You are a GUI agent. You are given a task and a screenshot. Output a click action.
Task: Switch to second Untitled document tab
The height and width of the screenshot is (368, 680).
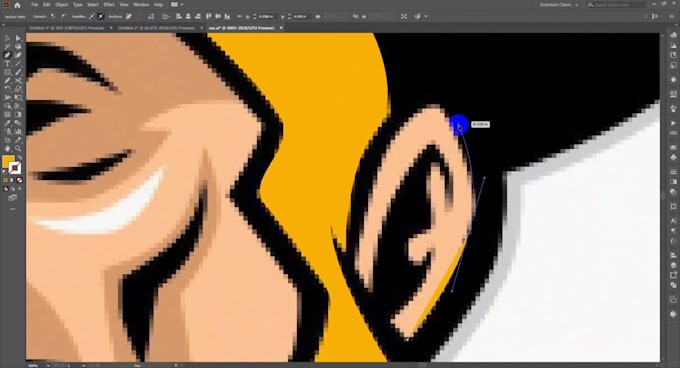pos(156,28)
